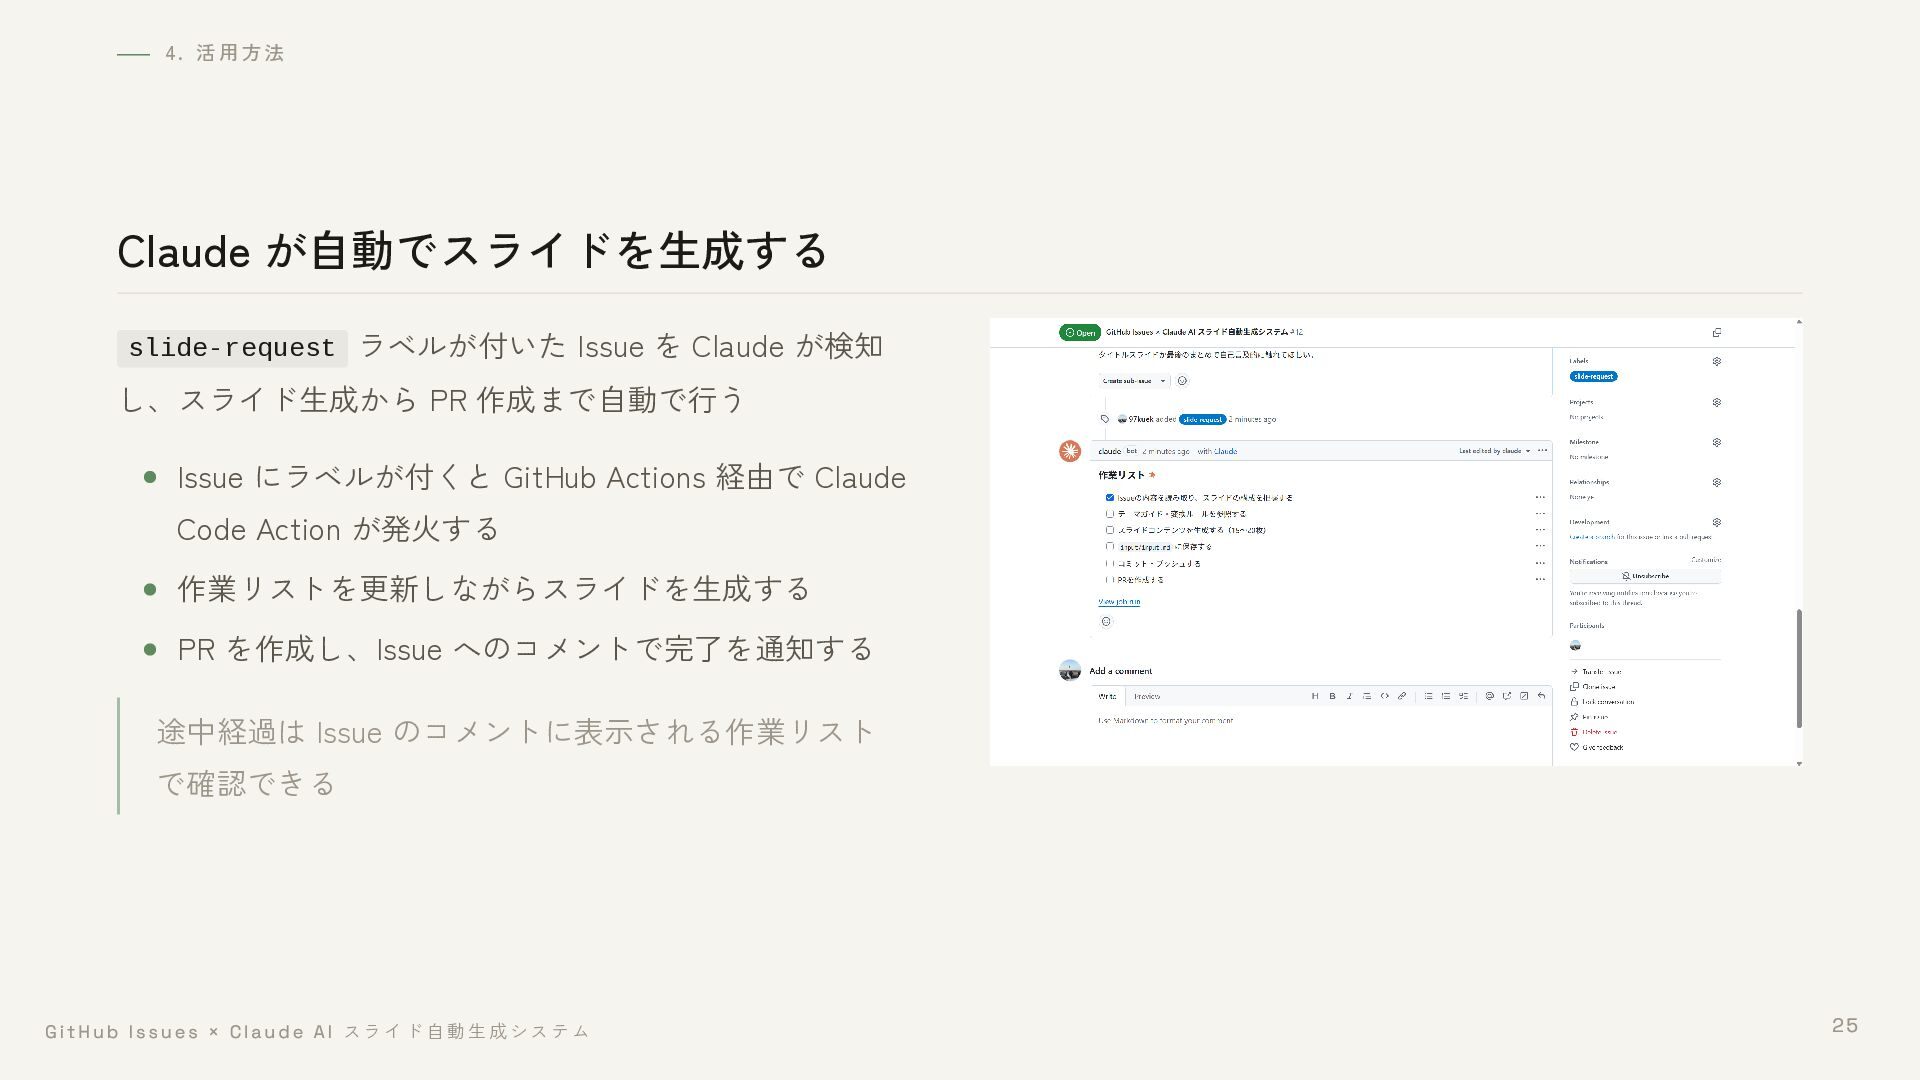The width and height of the screenshot is (1920, 1080).
Task: Check the コミット・プッシュ task checkbox
Action: (x=1110, y=563)
